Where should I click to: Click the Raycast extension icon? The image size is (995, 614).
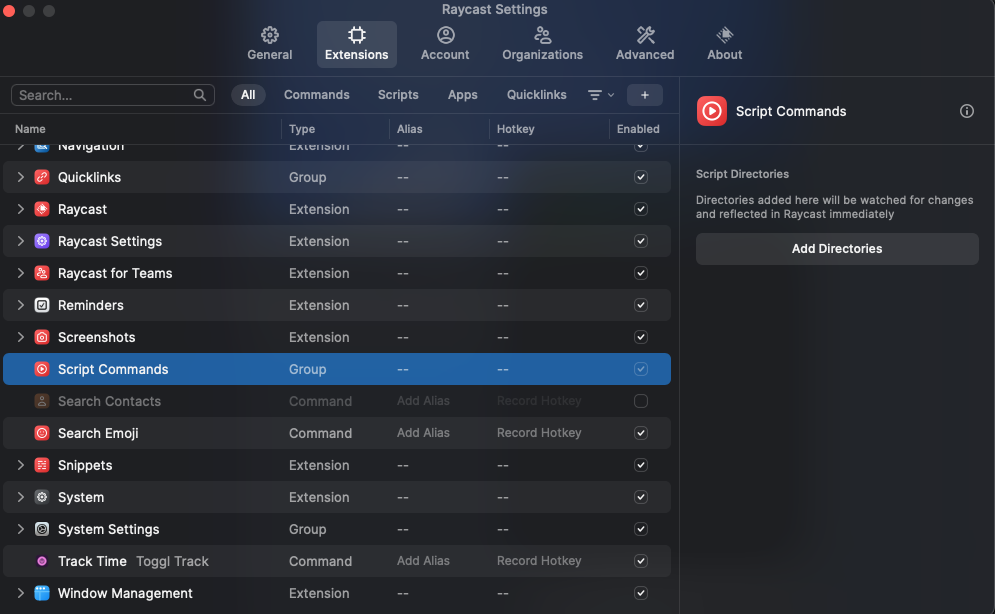[41, 209]
